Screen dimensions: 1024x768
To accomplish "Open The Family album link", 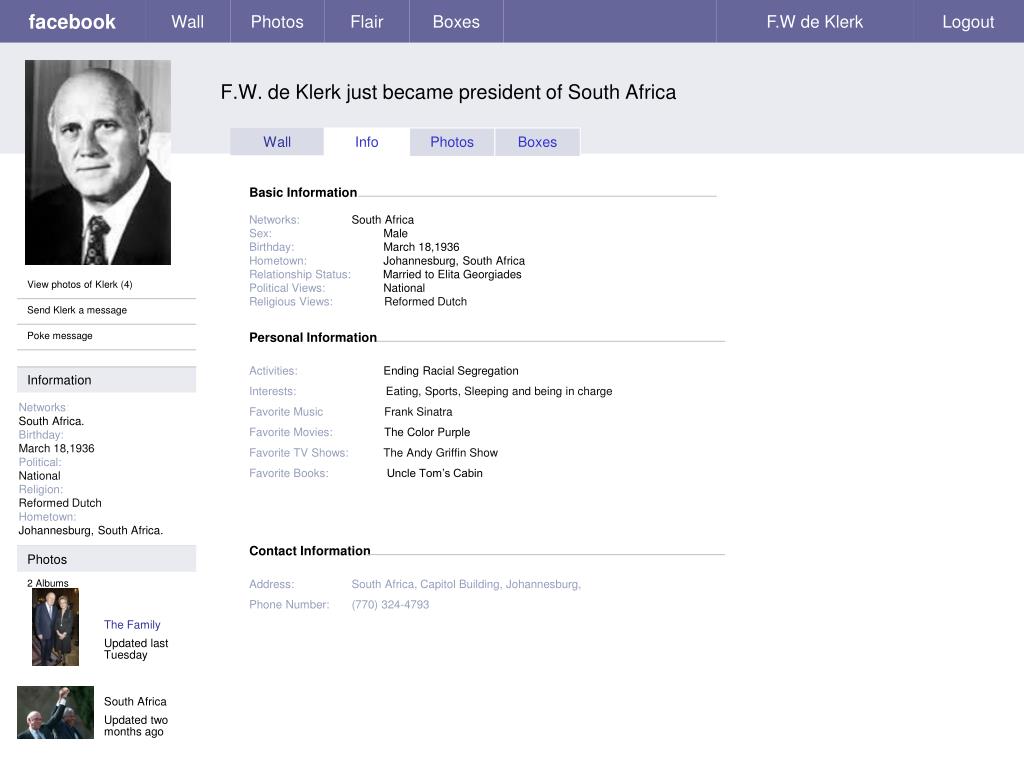I will click(132, 624).
